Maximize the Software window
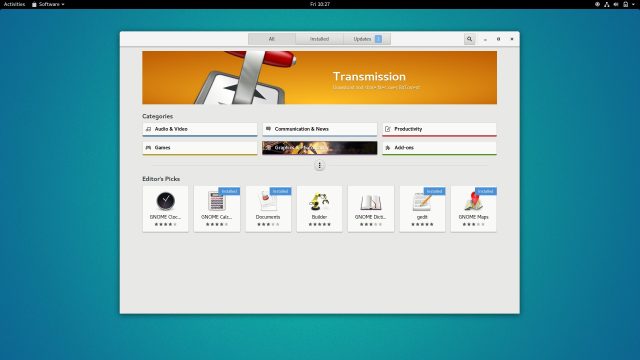 coord(498,39)
